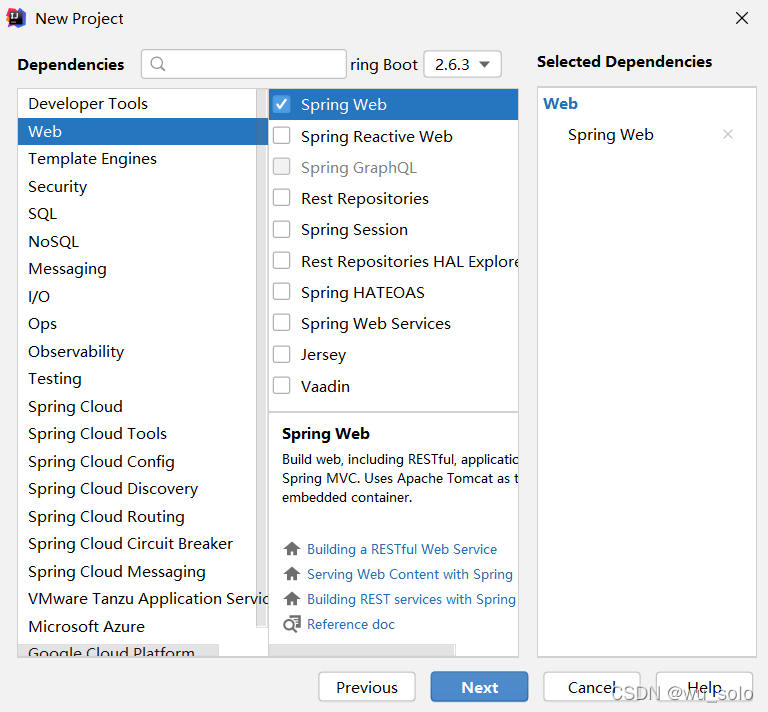Tick Rest Repositories HAL Explorer checkbox
Image resolution: width=768 pixels, height=712 pixels.
(282, 261)
